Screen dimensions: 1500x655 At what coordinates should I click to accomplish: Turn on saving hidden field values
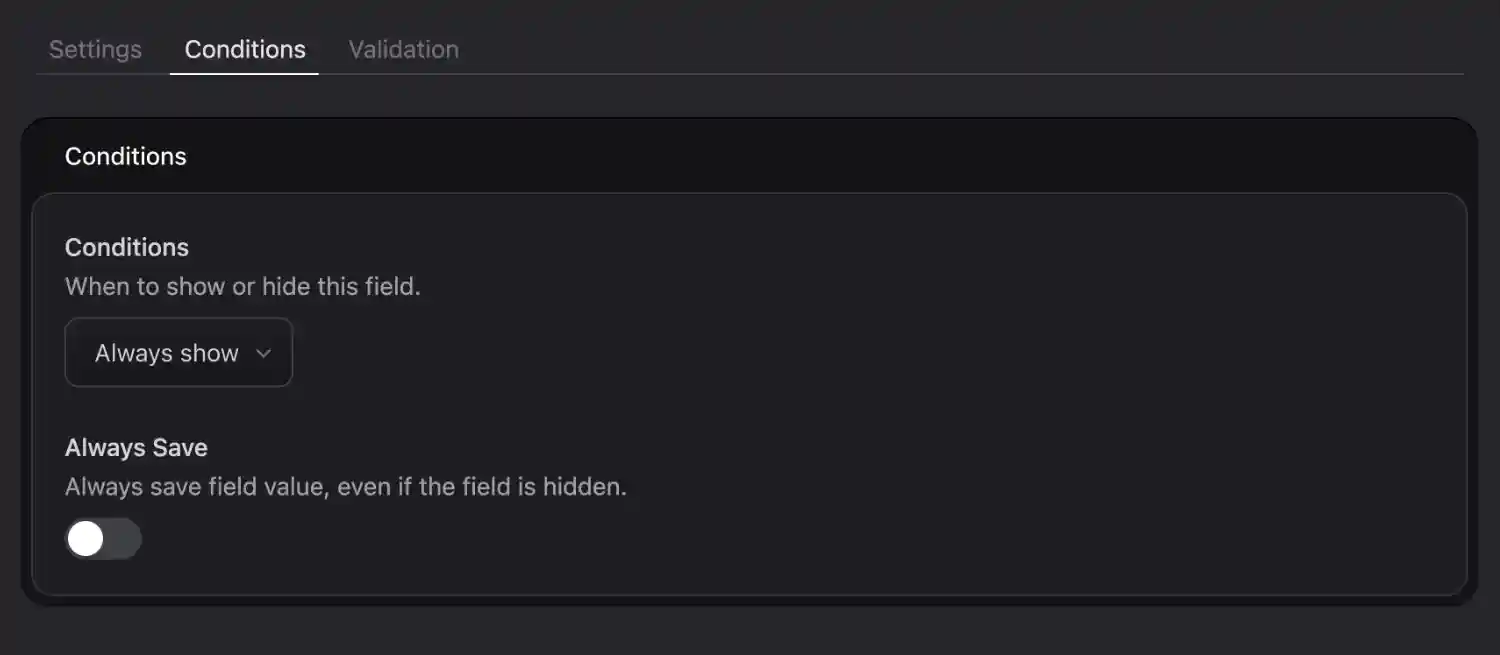(x=103, y=538)
